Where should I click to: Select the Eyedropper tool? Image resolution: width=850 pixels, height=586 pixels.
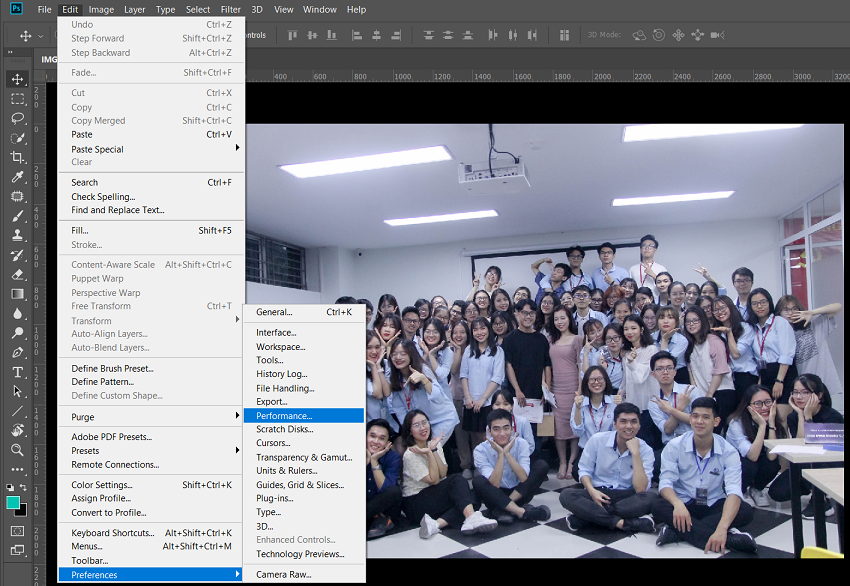coord(17,177)
